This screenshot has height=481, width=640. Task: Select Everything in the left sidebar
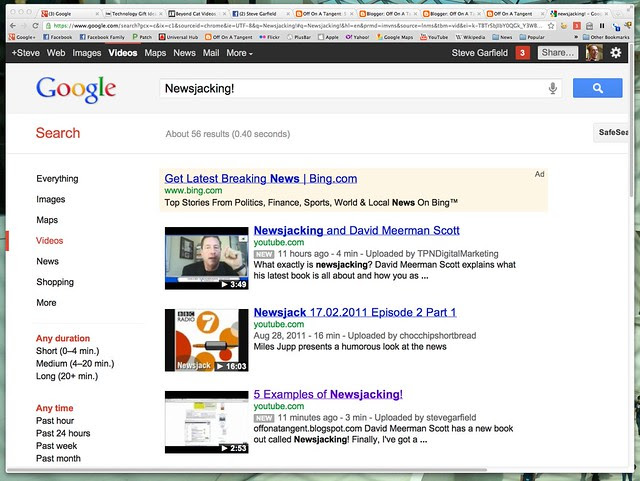pos(57,179)
